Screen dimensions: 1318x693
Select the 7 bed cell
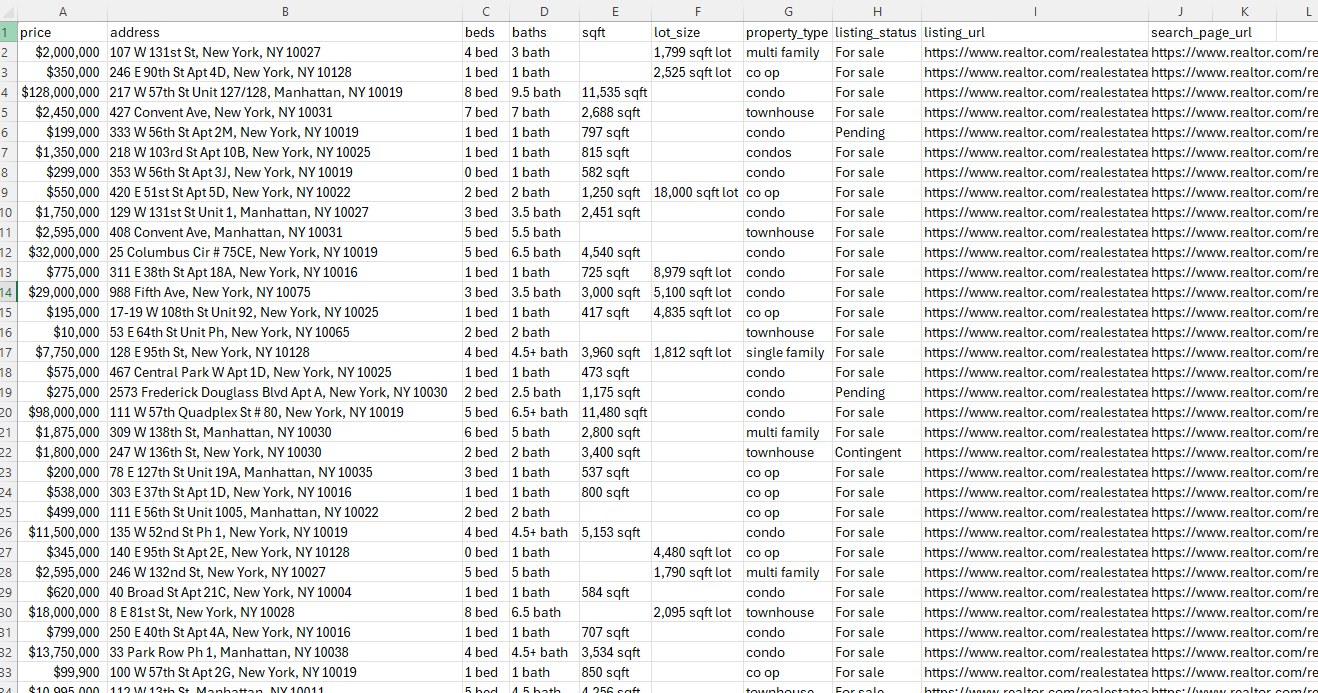(486, 112)
